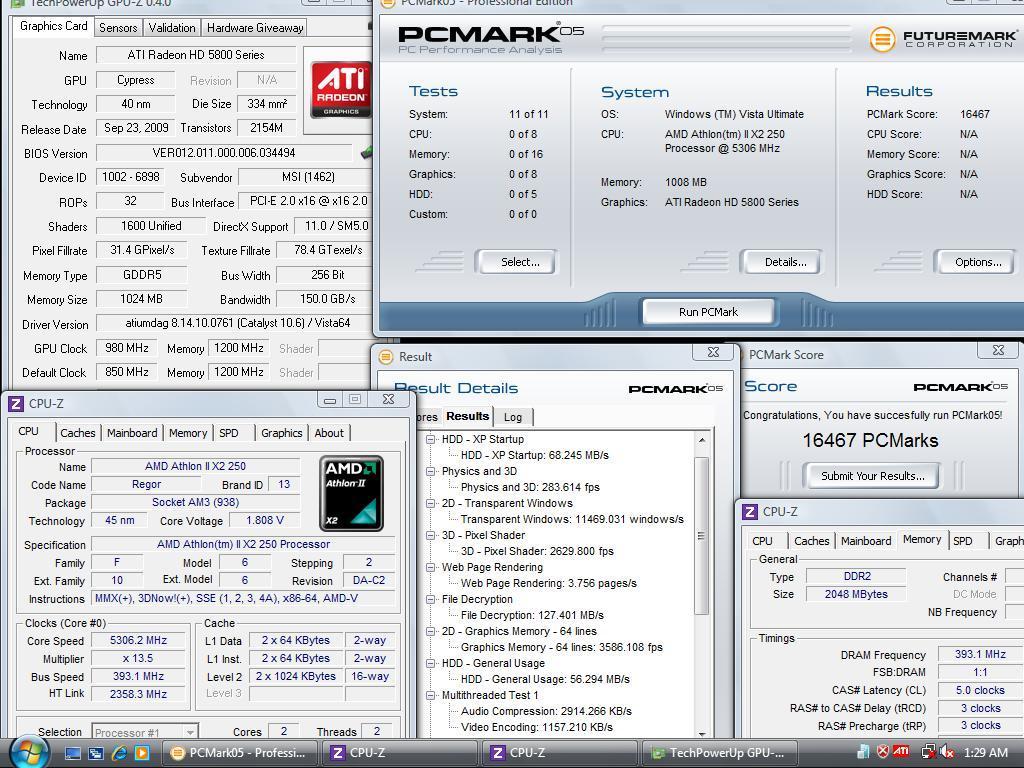This screenshot has width=1024, height=768.
Task: Click the orange icon in Result window titlebar
Action: (x=386, y=357)
